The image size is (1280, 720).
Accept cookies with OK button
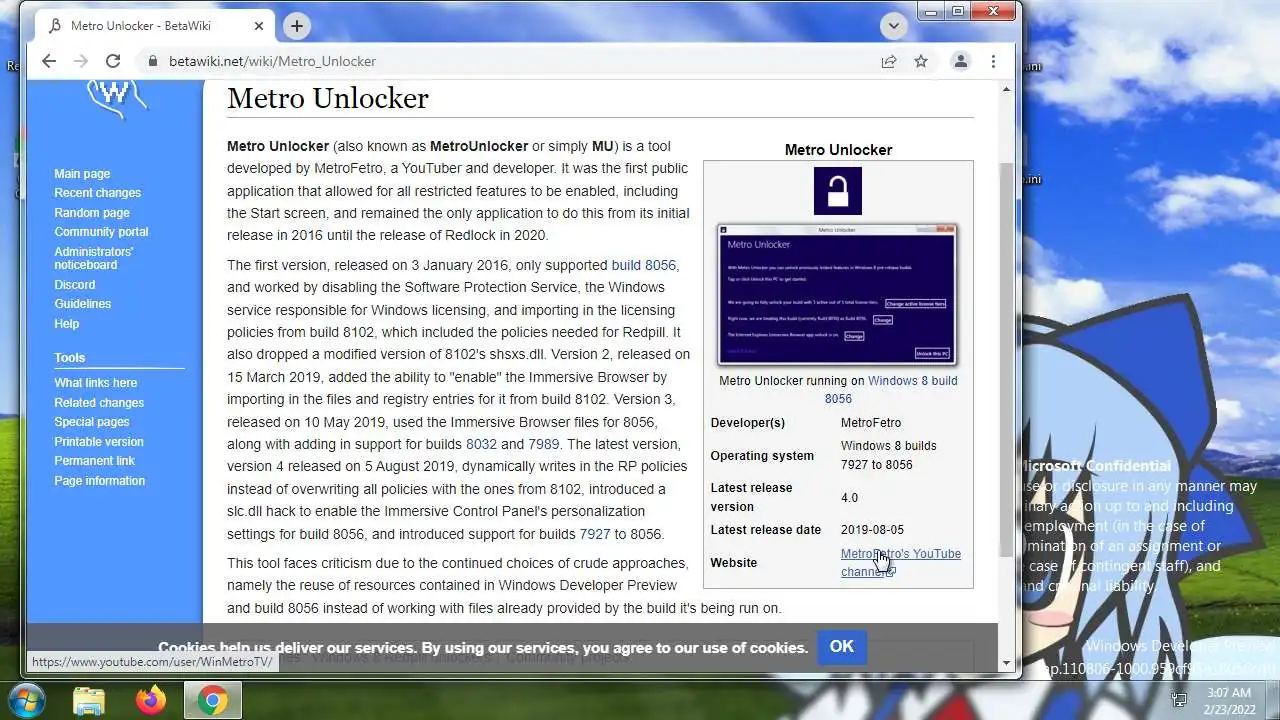(x=842, y=647)
